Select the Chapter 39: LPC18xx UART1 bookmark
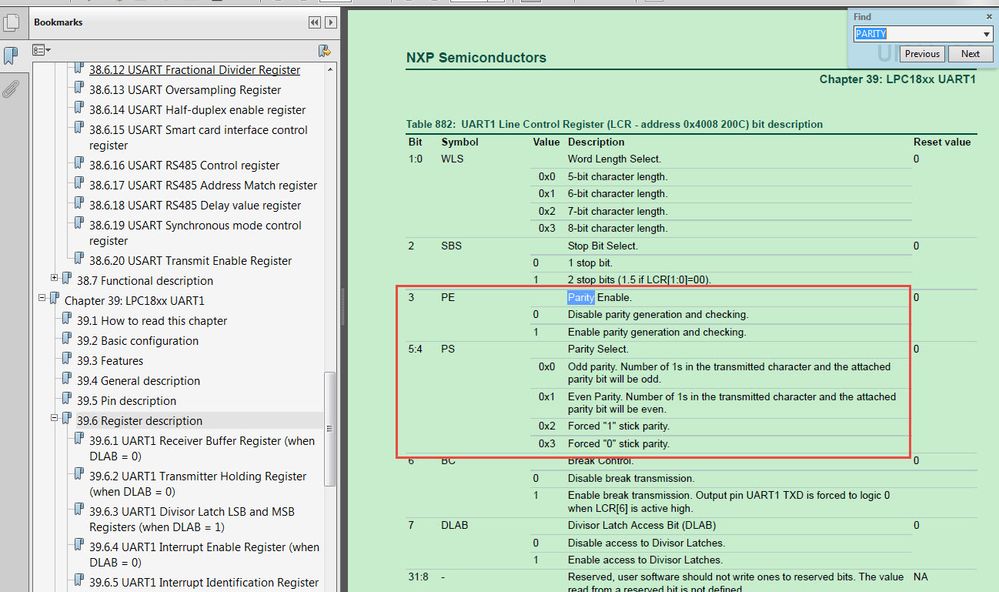This screenshot has width=999, height=592. [x=134, y=301]
